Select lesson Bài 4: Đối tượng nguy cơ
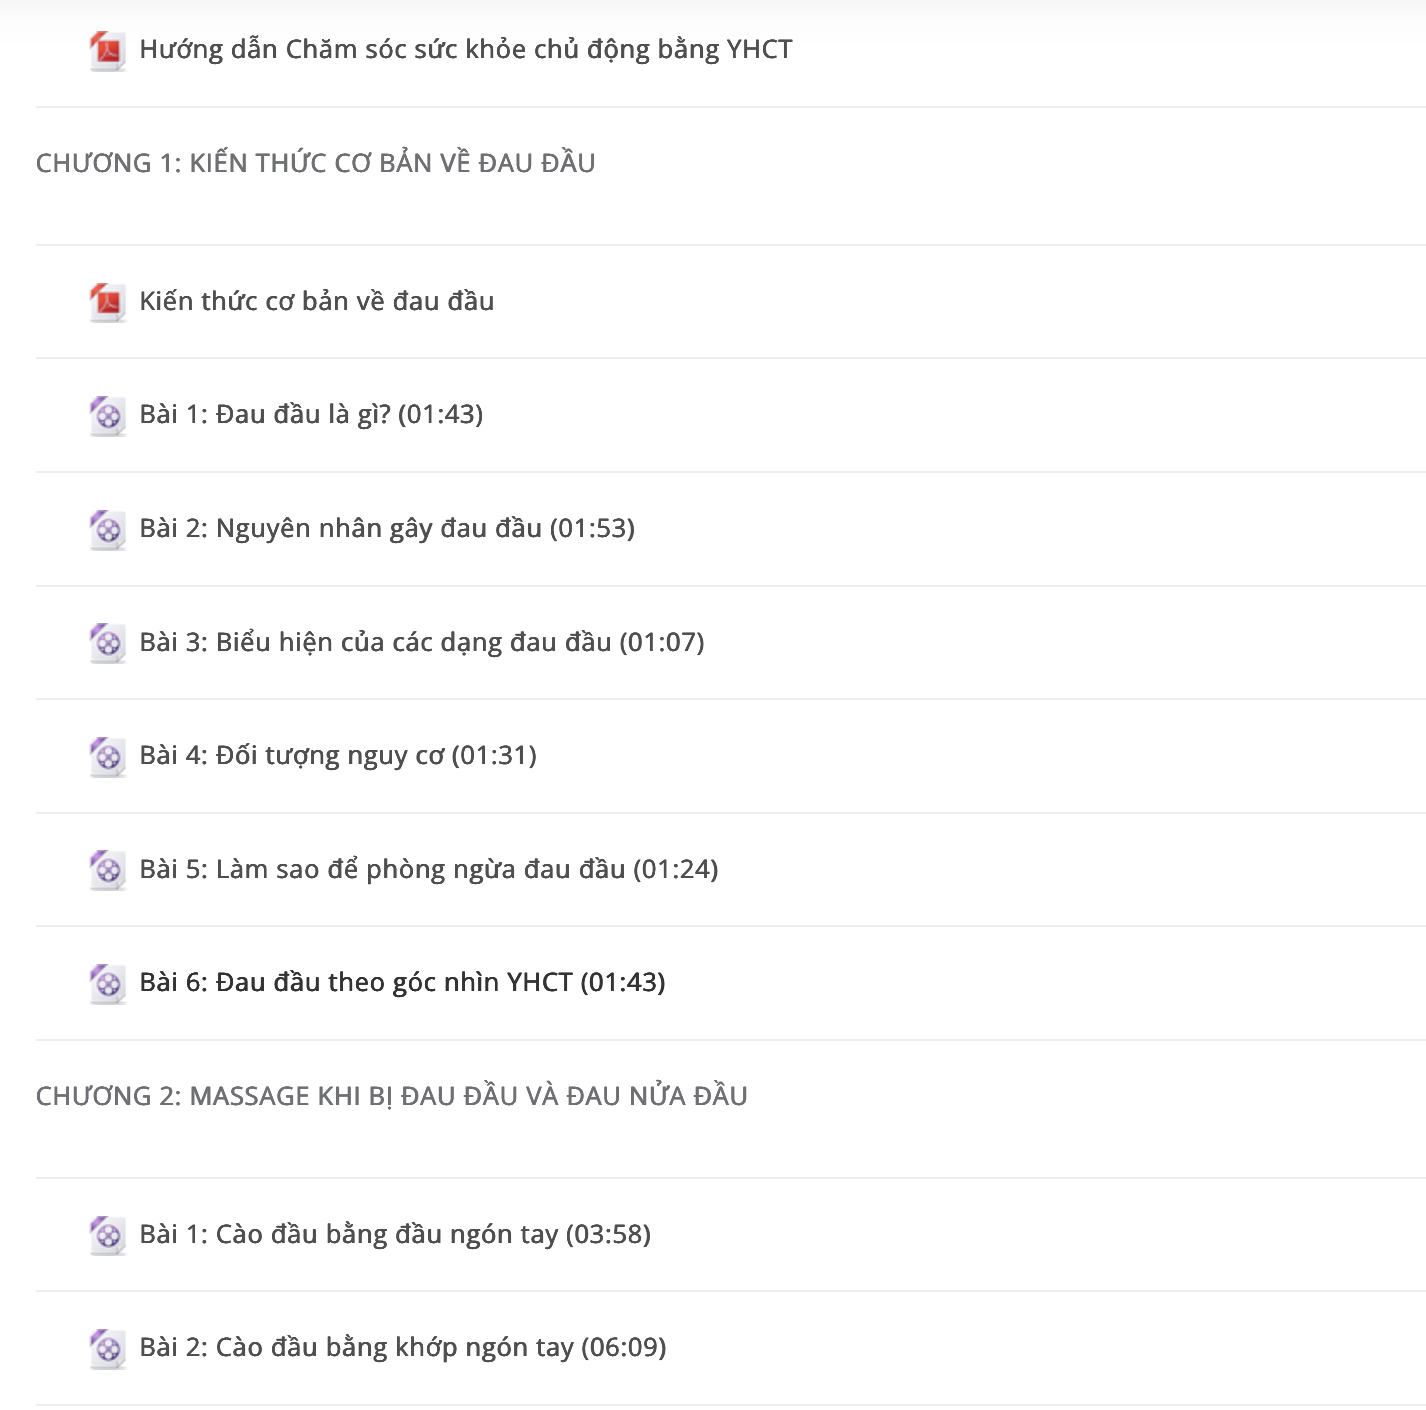The height and width of the screenshot is (1410, 1426). click(x=338, y=755)
